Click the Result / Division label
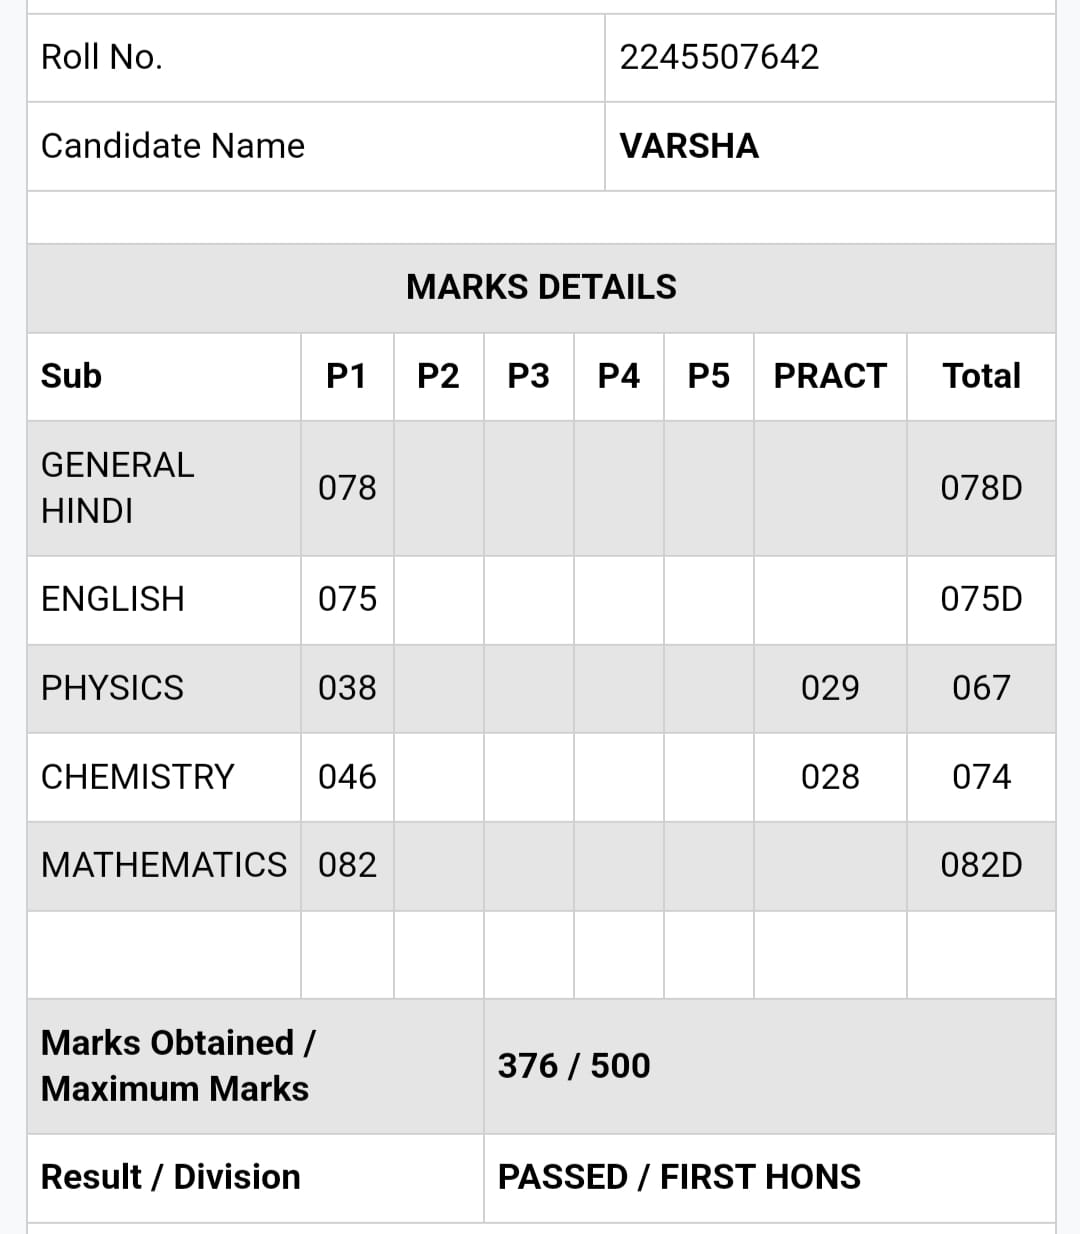This screenshot has height=1234, width=1080. coord(171,1177)
